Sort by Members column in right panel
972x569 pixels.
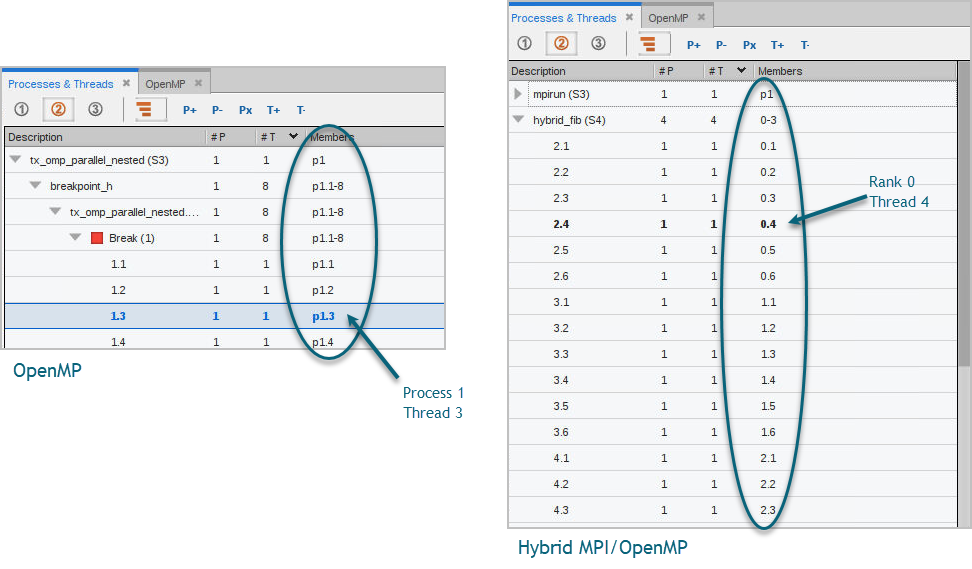[x=780, y=71]
